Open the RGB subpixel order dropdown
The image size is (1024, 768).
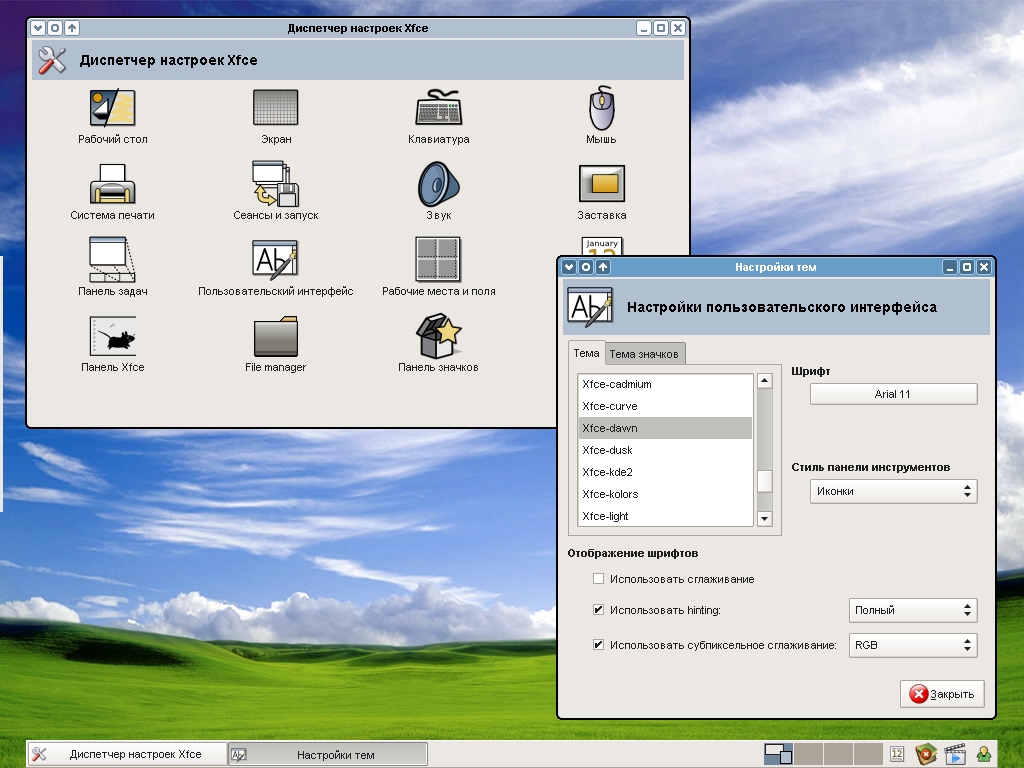click(x=913, y=645)
